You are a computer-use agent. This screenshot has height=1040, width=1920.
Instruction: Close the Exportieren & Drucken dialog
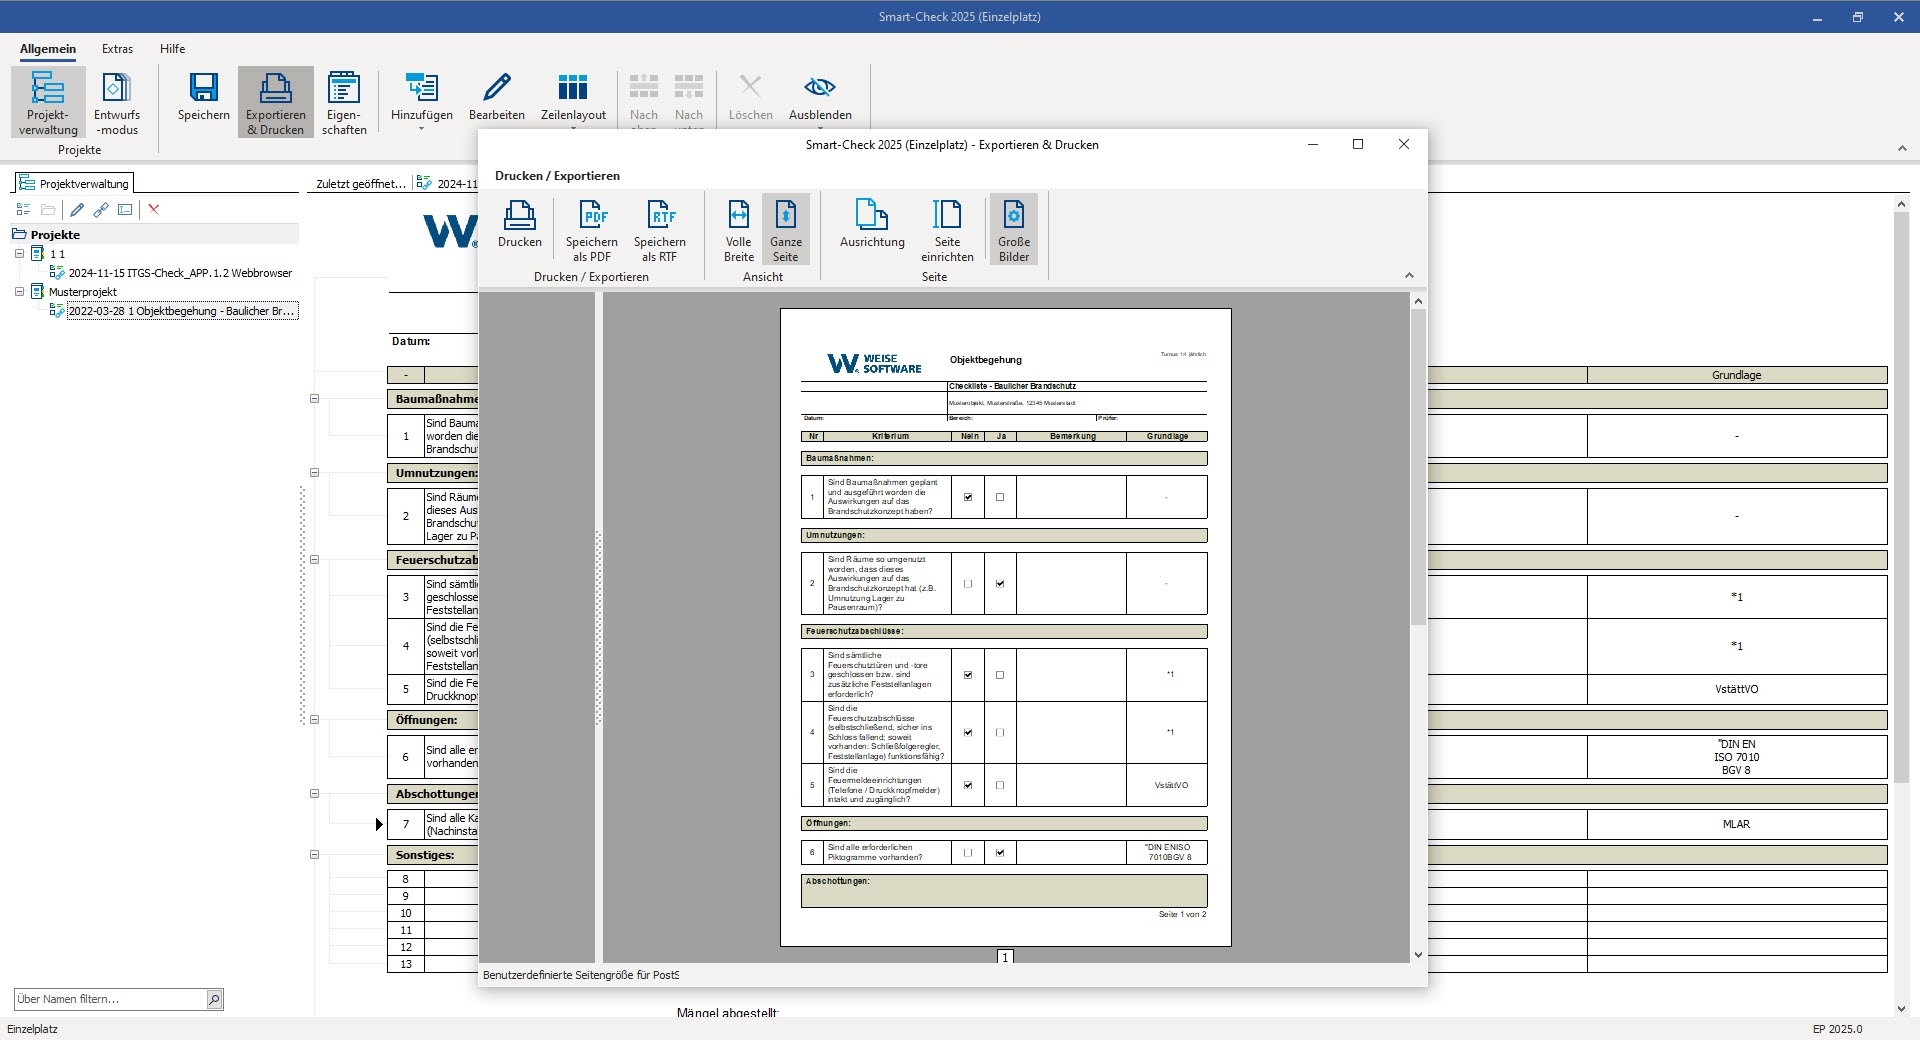[1404, 144]
